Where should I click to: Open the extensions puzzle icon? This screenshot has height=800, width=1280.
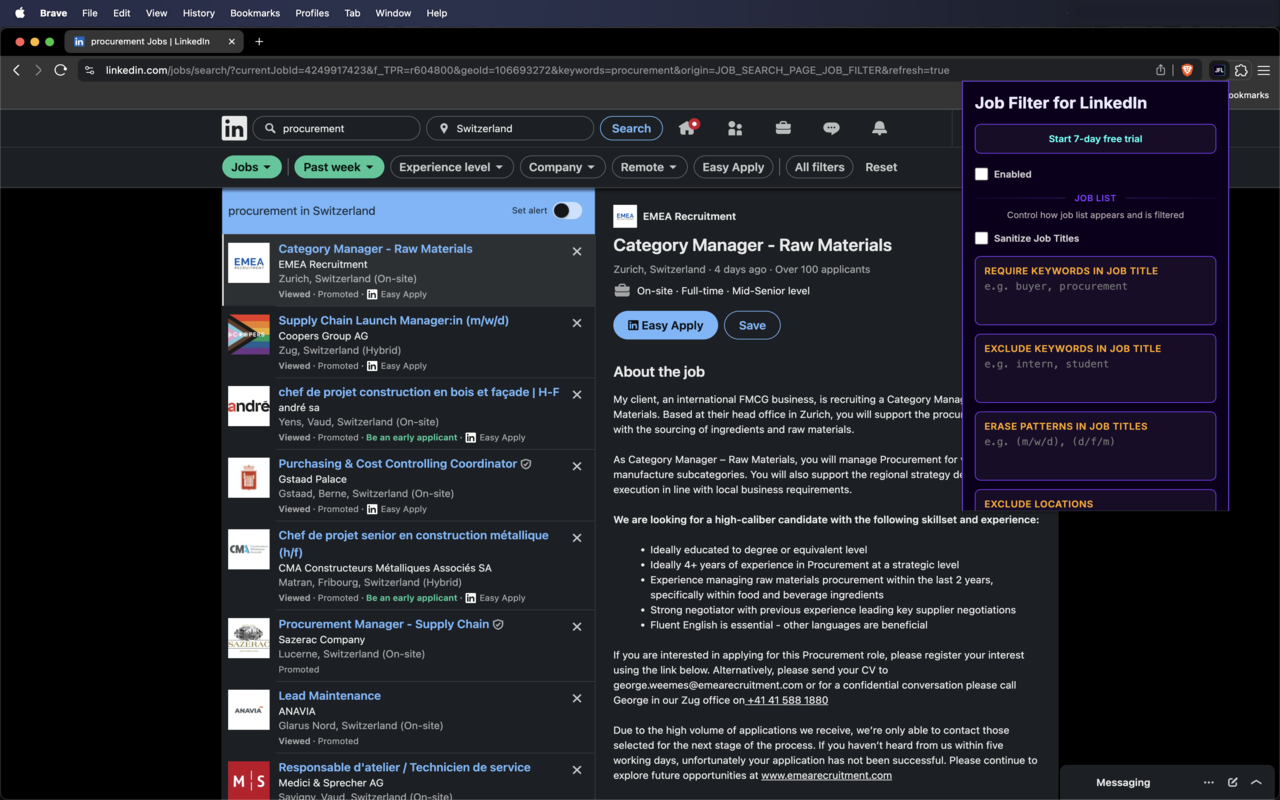1241,70
